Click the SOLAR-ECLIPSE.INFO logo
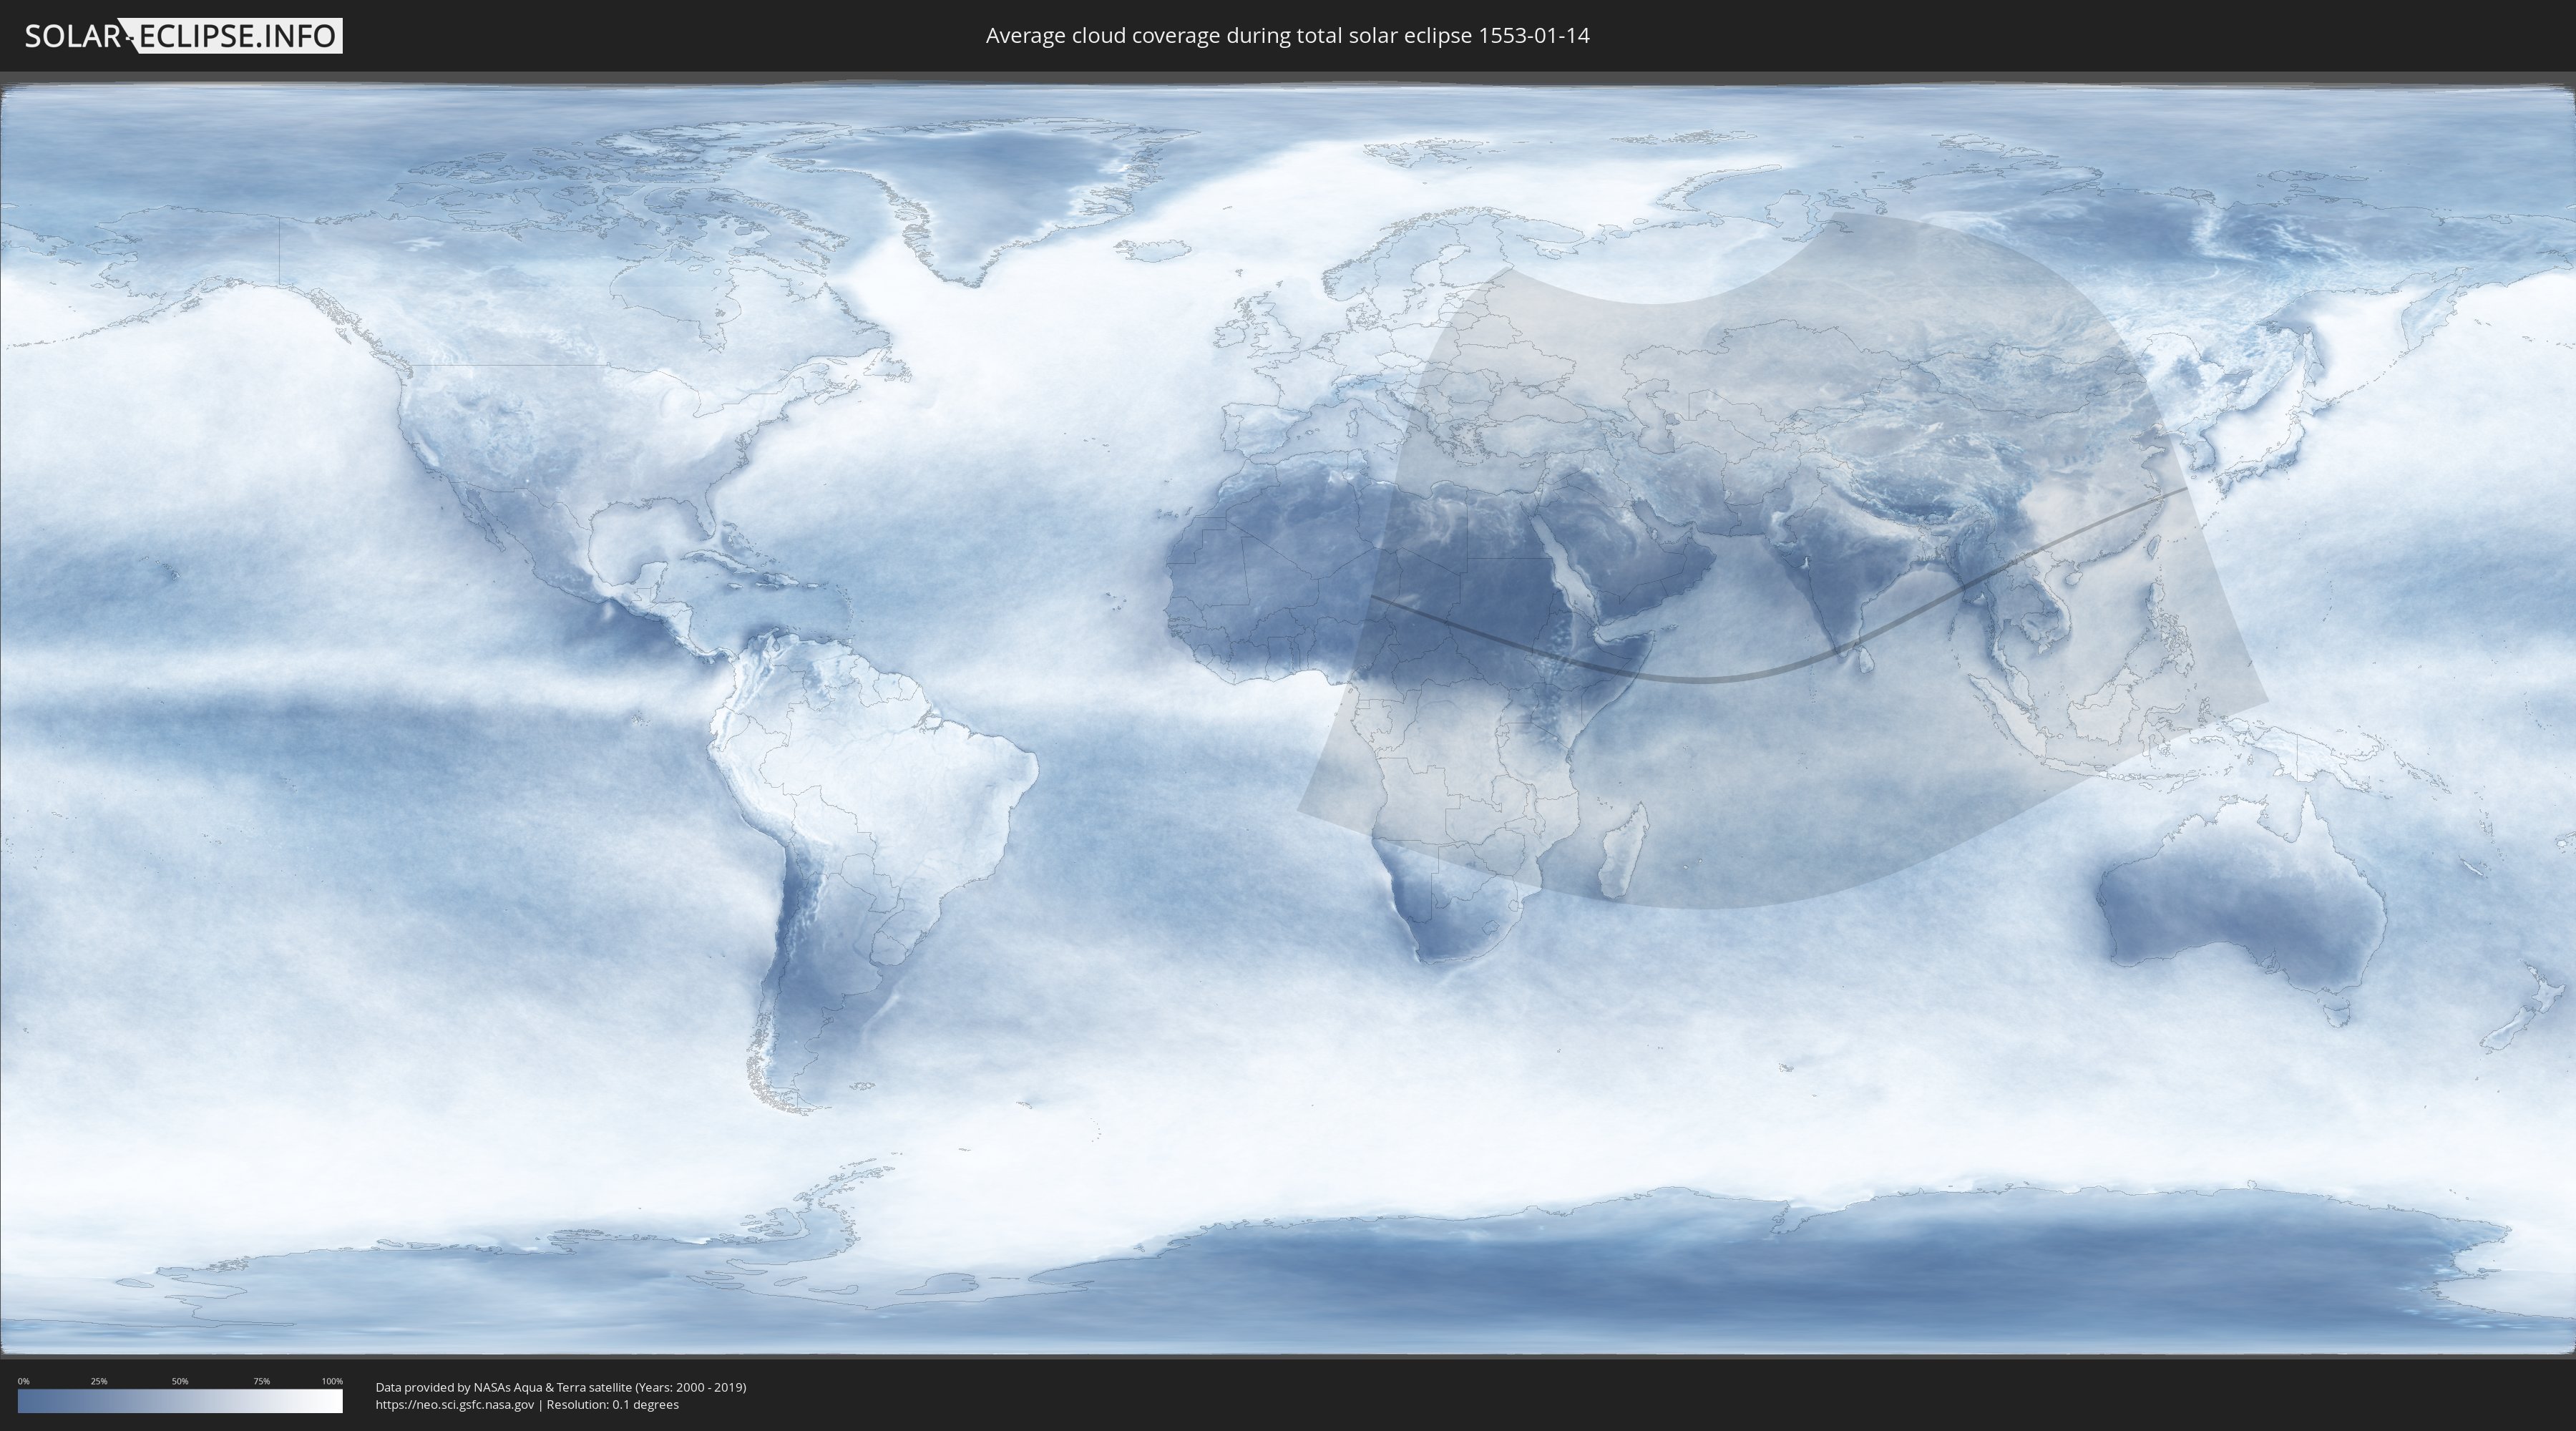Viewport: 2576px width, 1431px height. coord(183,36)
